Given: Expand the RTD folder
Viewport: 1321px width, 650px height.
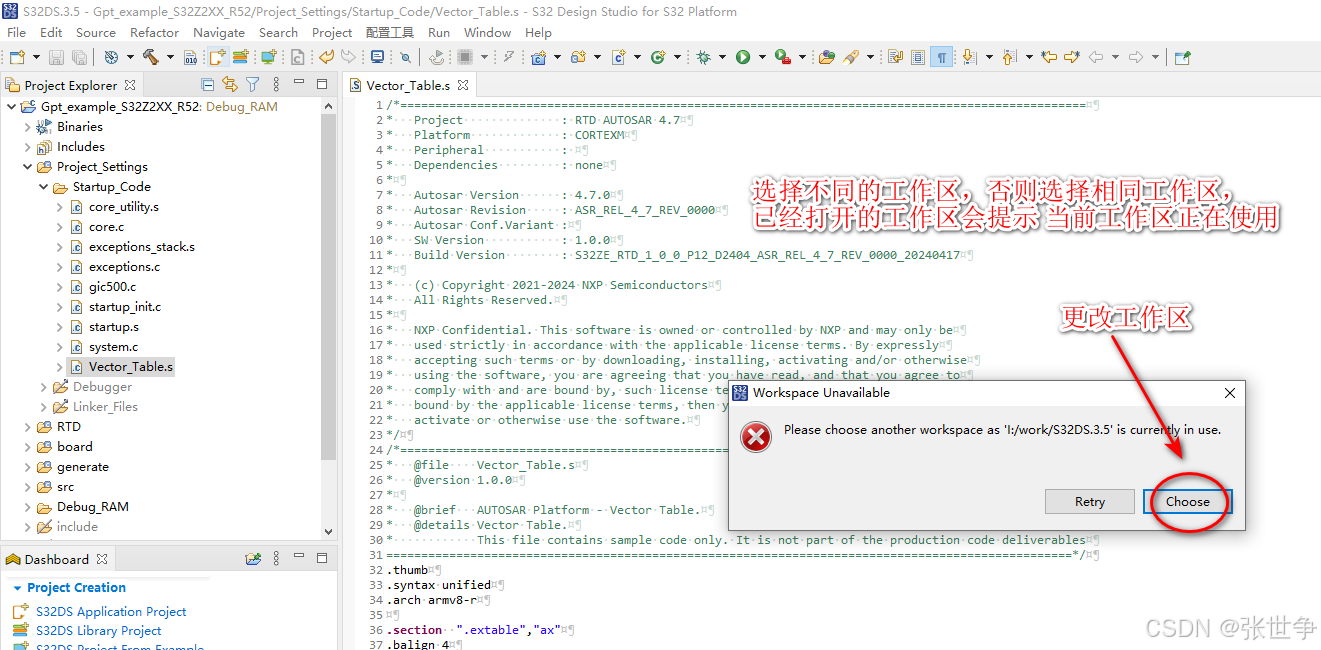Looking at the screenshot, I should [x=27, y=427].
